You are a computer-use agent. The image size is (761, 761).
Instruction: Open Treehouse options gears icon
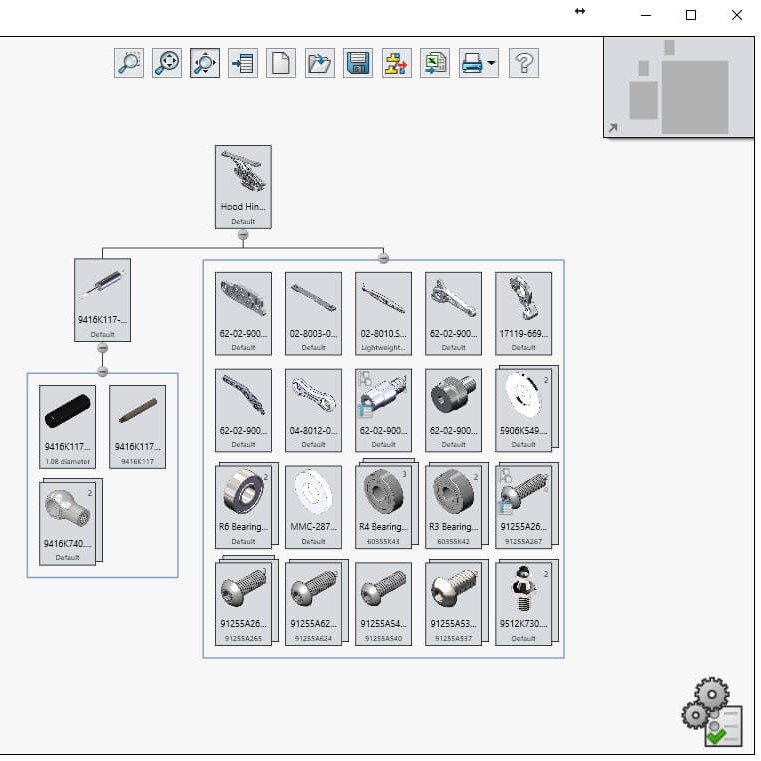click(712, 714)
